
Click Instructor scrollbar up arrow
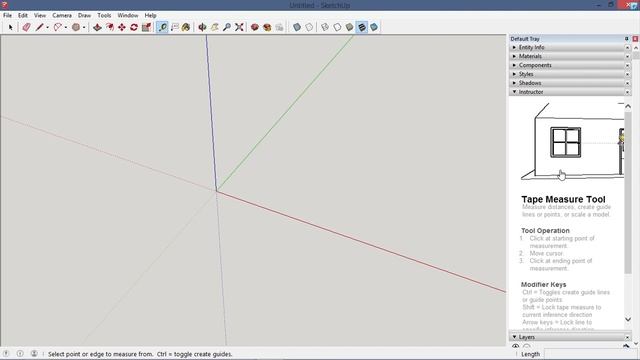click(x=628, y=106)
